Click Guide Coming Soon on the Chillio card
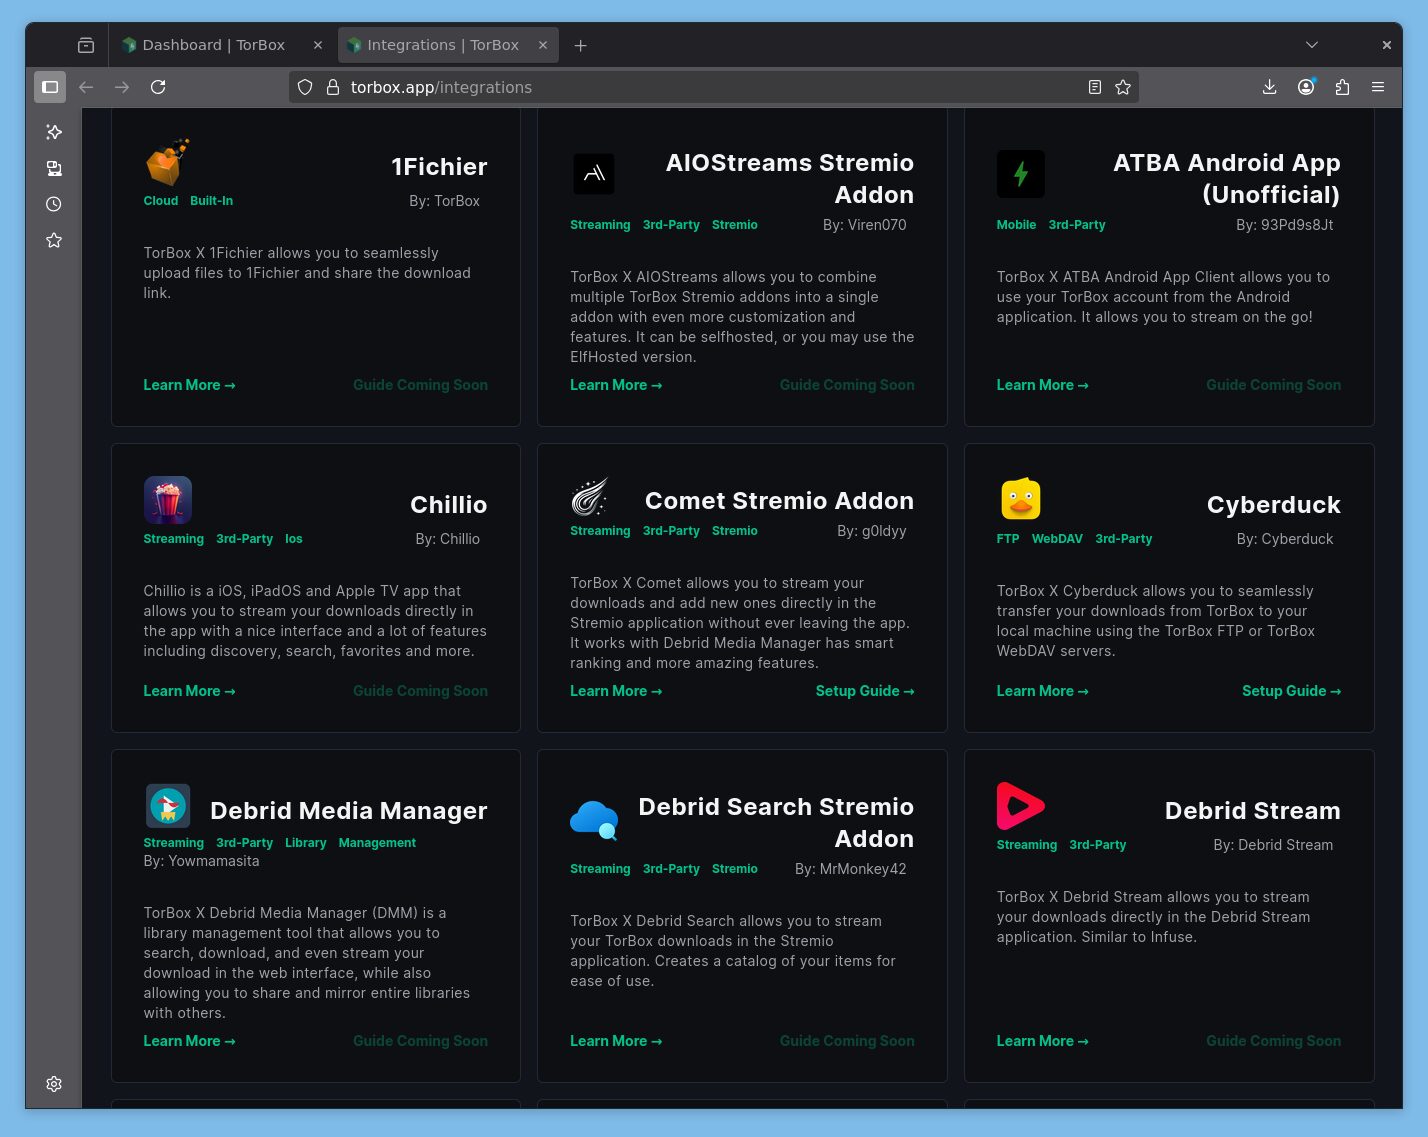The width and height of the screenshot is (1428, 1137). coord(420,691)
